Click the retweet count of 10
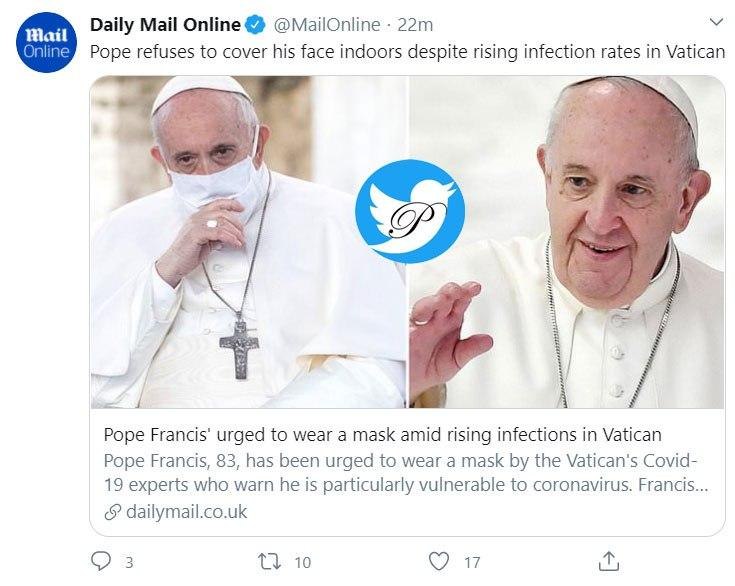The width and height of the screenshot is (735, 586). tap(302, 563)
